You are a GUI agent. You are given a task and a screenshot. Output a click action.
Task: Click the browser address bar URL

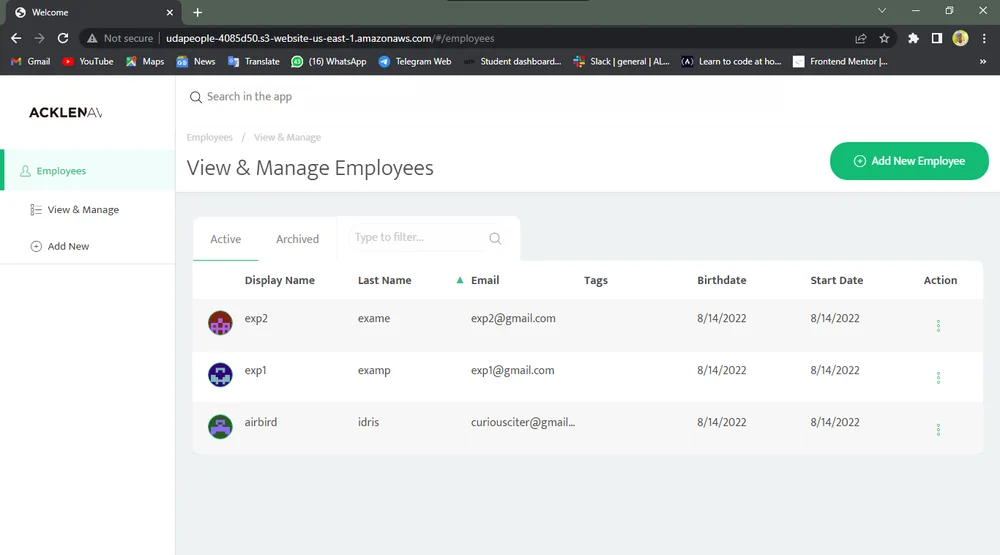coord(330,38)
